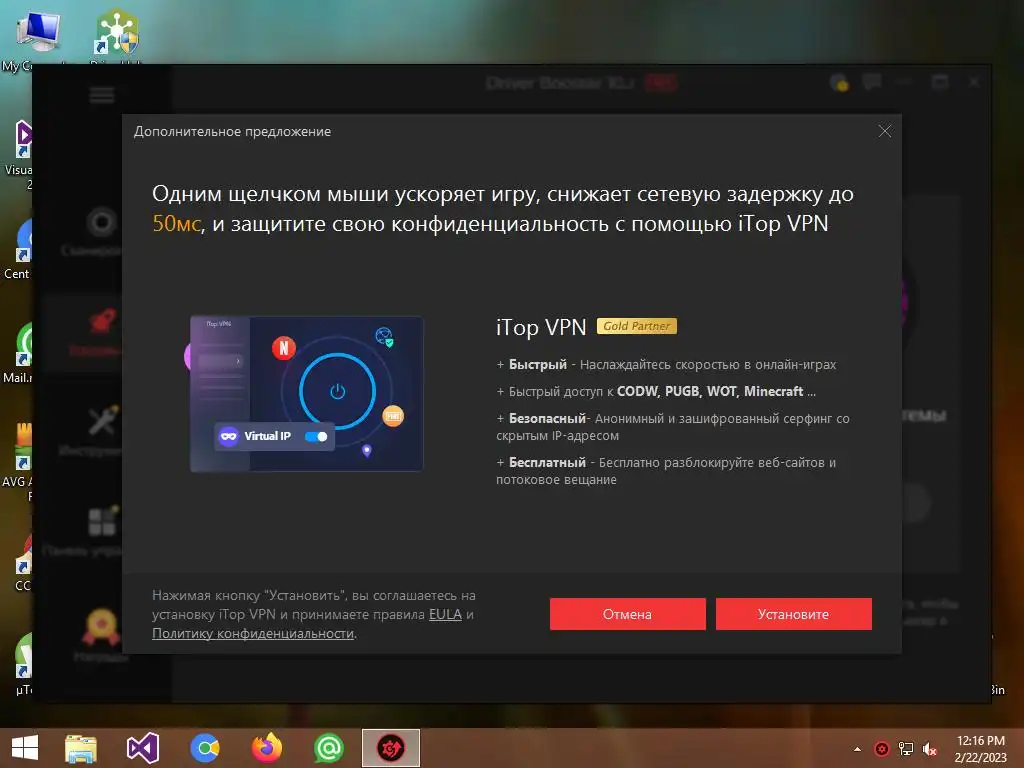Launch Visual Studio from the taskbar
1024x768 pixels.
142,748
